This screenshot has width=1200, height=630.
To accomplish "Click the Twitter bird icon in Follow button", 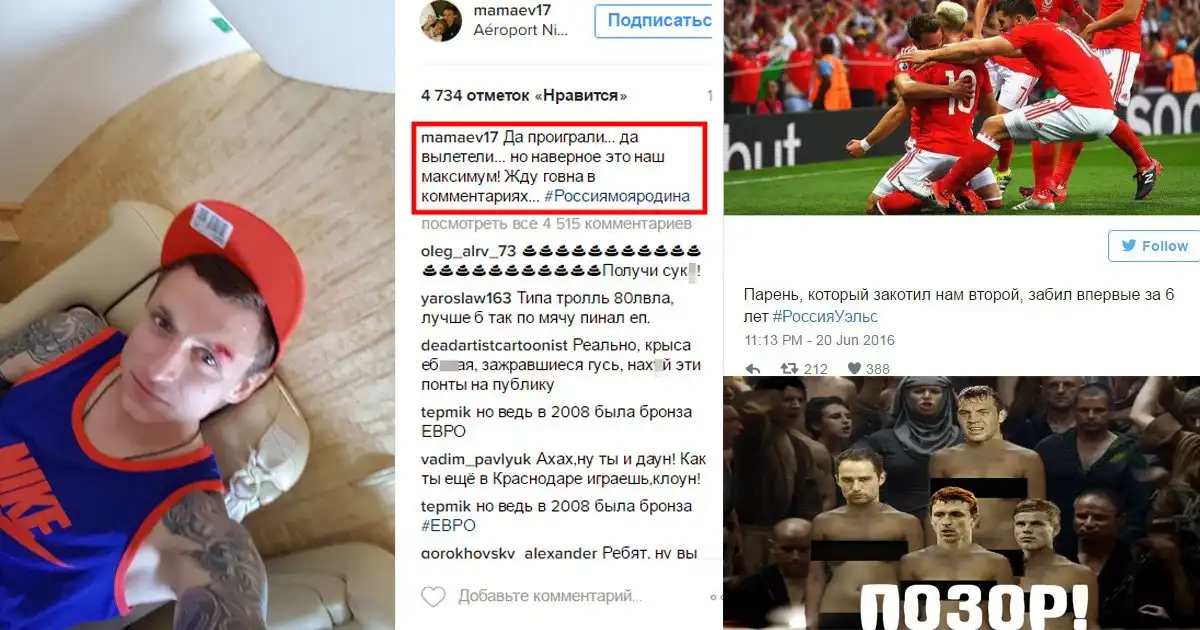I will click(x=1128, y=246).
